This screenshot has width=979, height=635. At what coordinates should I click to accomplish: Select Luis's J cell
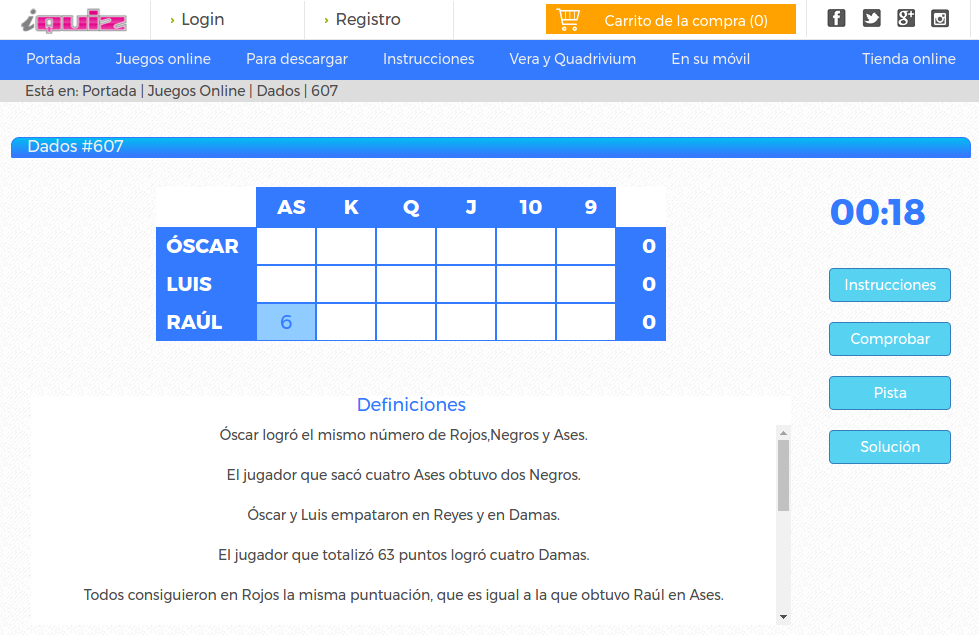[x=466, y=284]
